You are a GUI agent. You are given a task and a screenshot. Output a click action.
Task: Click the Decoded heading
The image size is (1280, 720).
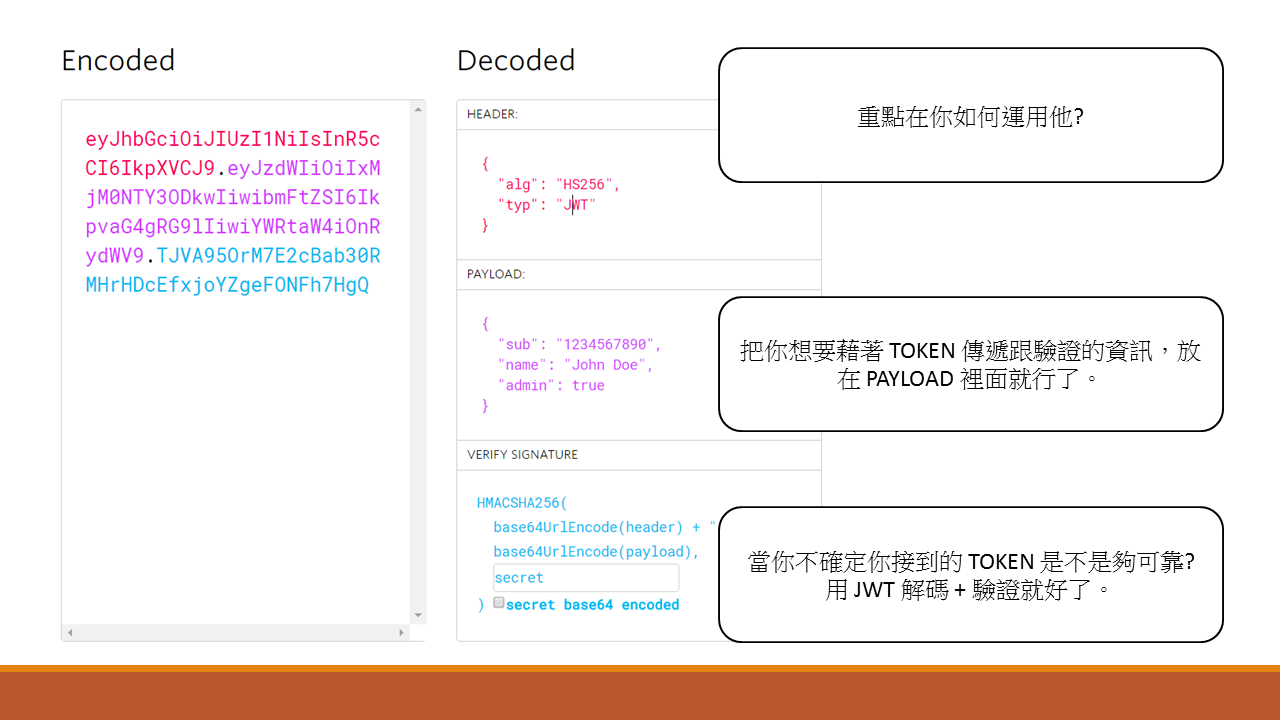coord(516,61)
